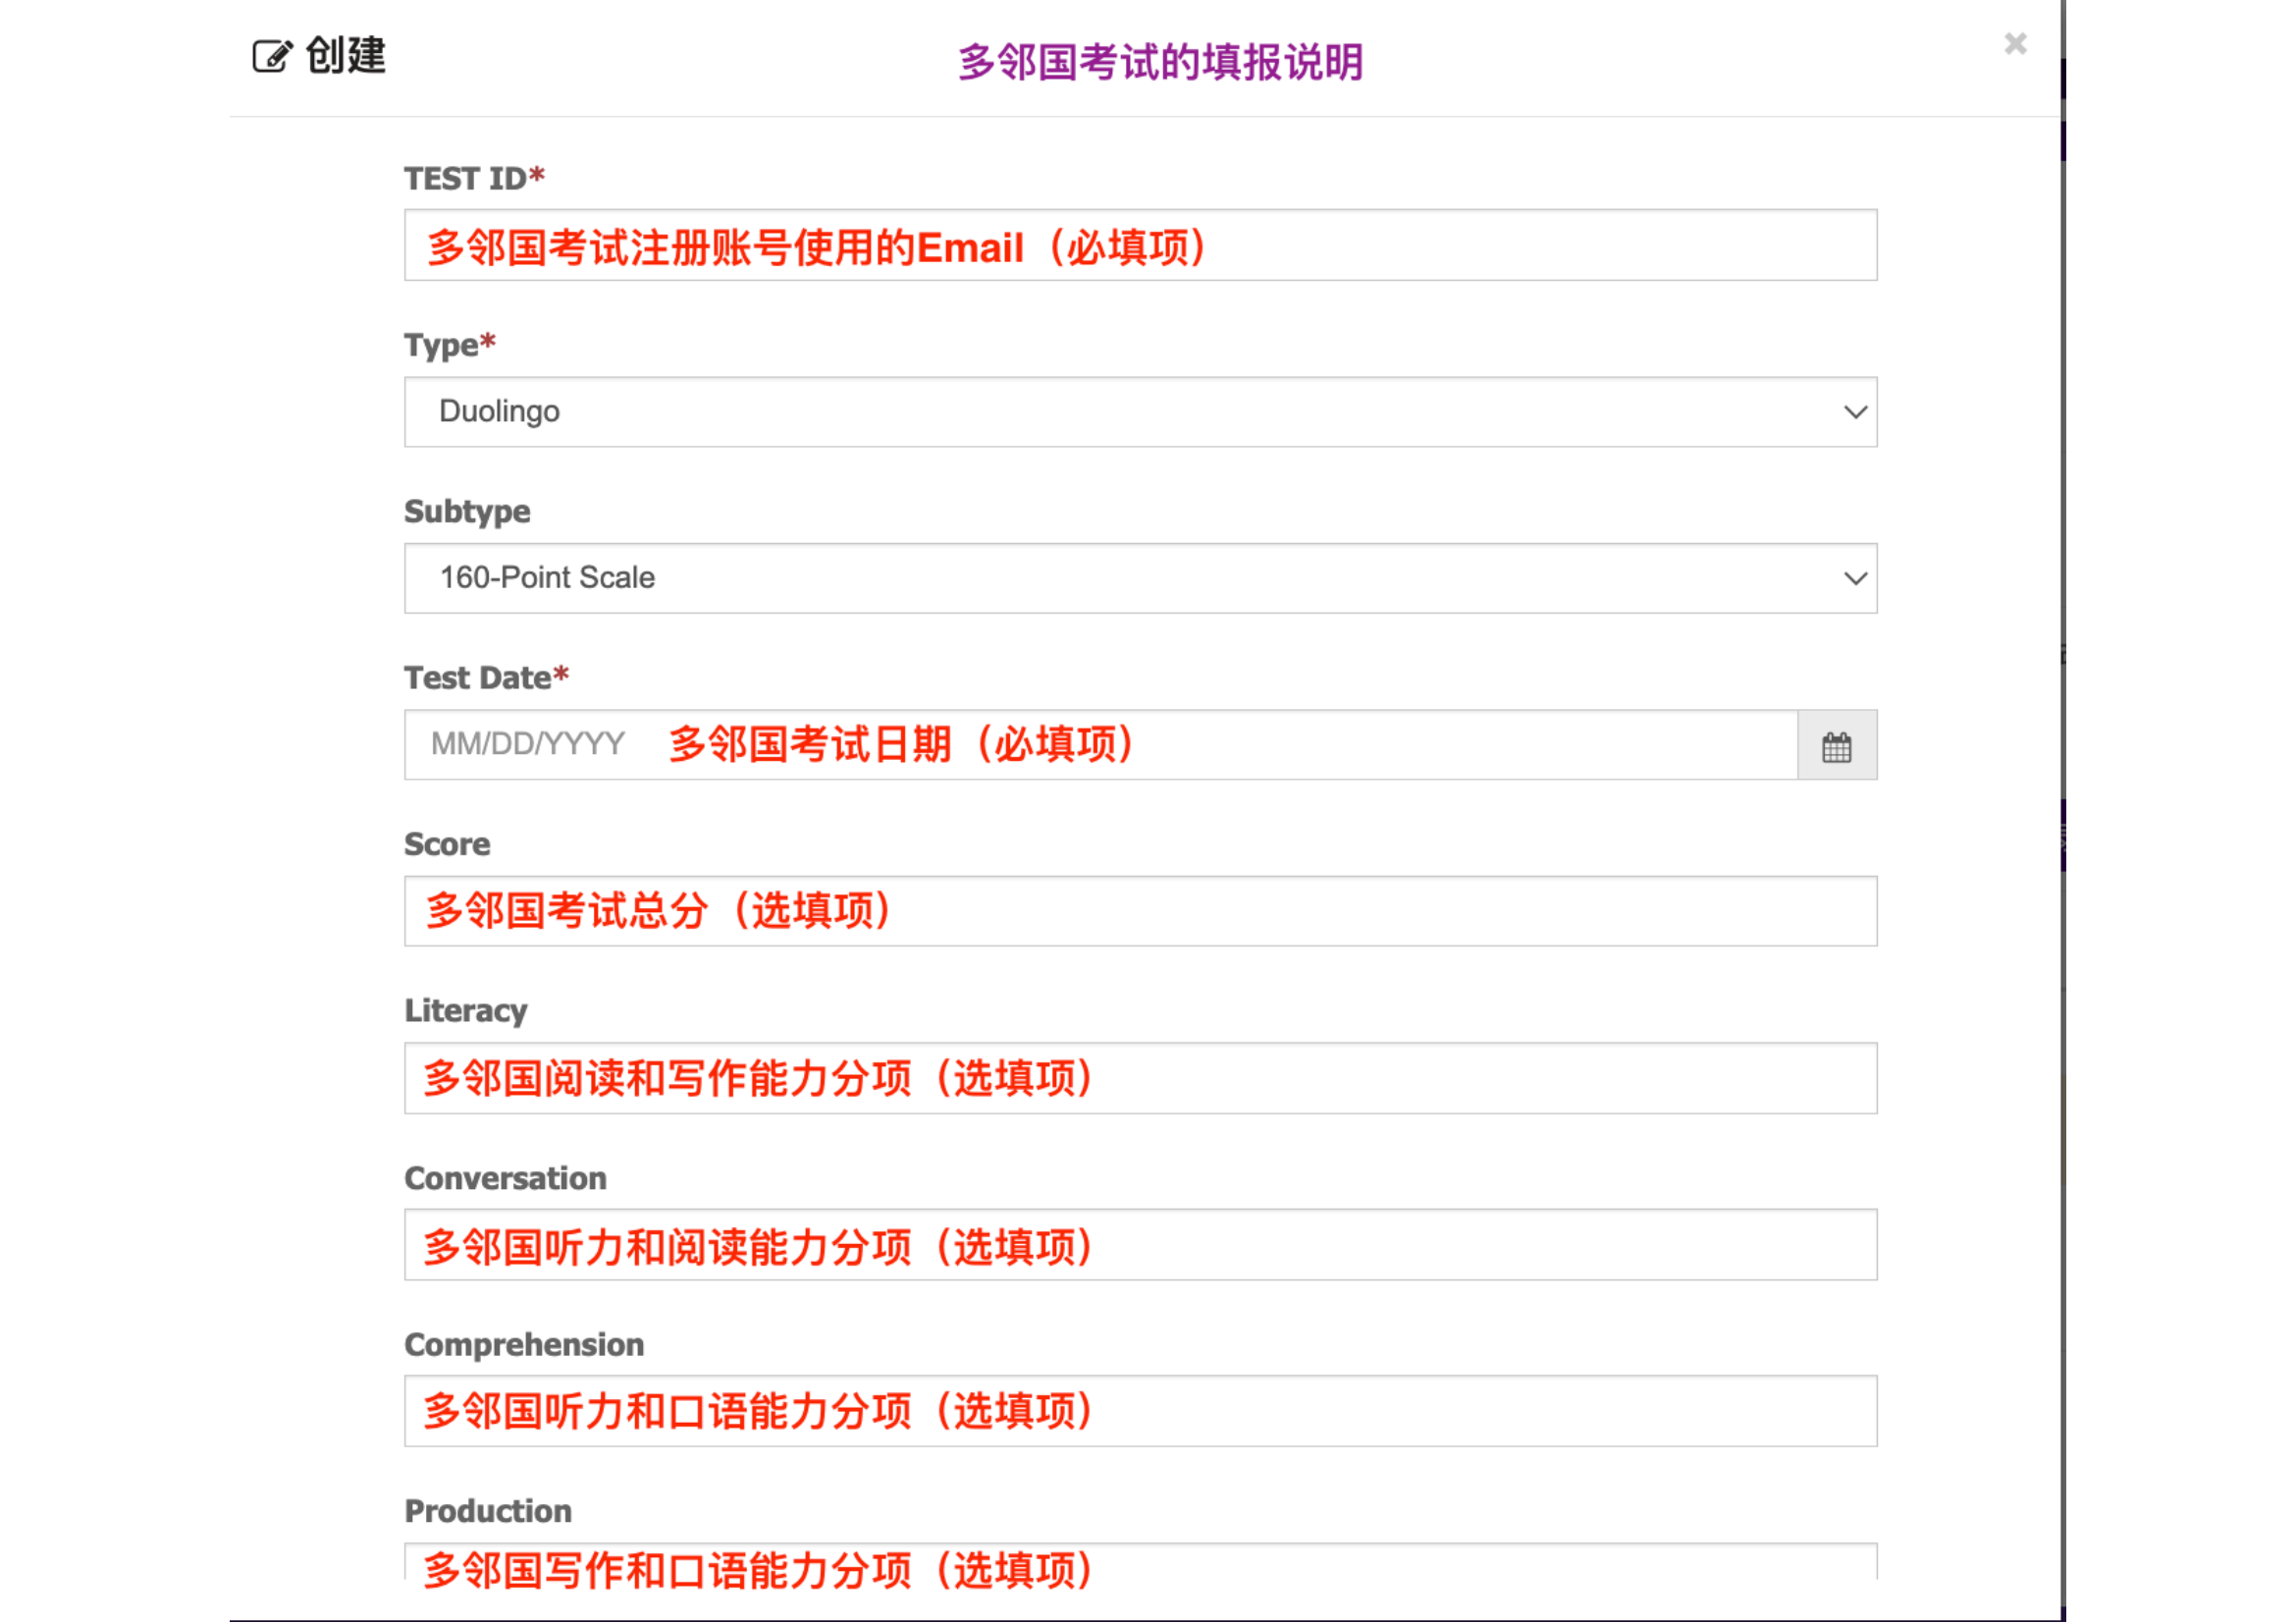2296x1623 pixels.
Task: Click the Literacy label
Action: click(x=465, y=1011)
